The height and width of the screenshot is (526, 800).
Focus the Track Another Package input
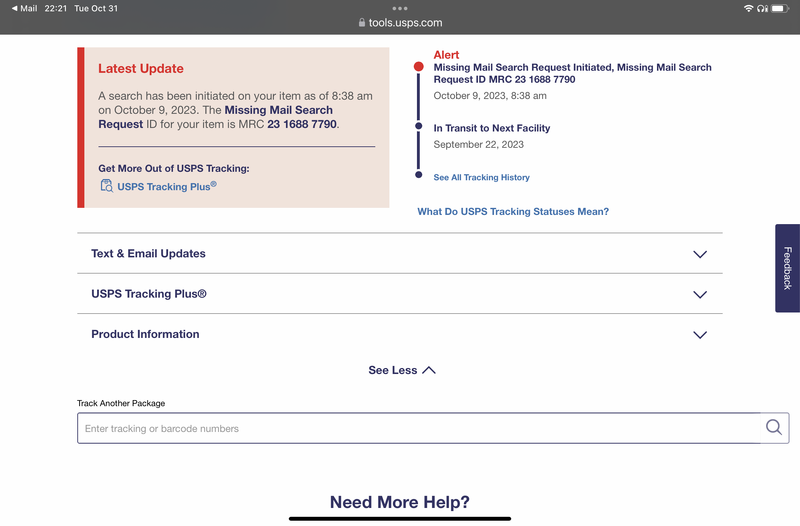(x=420, y=428)
